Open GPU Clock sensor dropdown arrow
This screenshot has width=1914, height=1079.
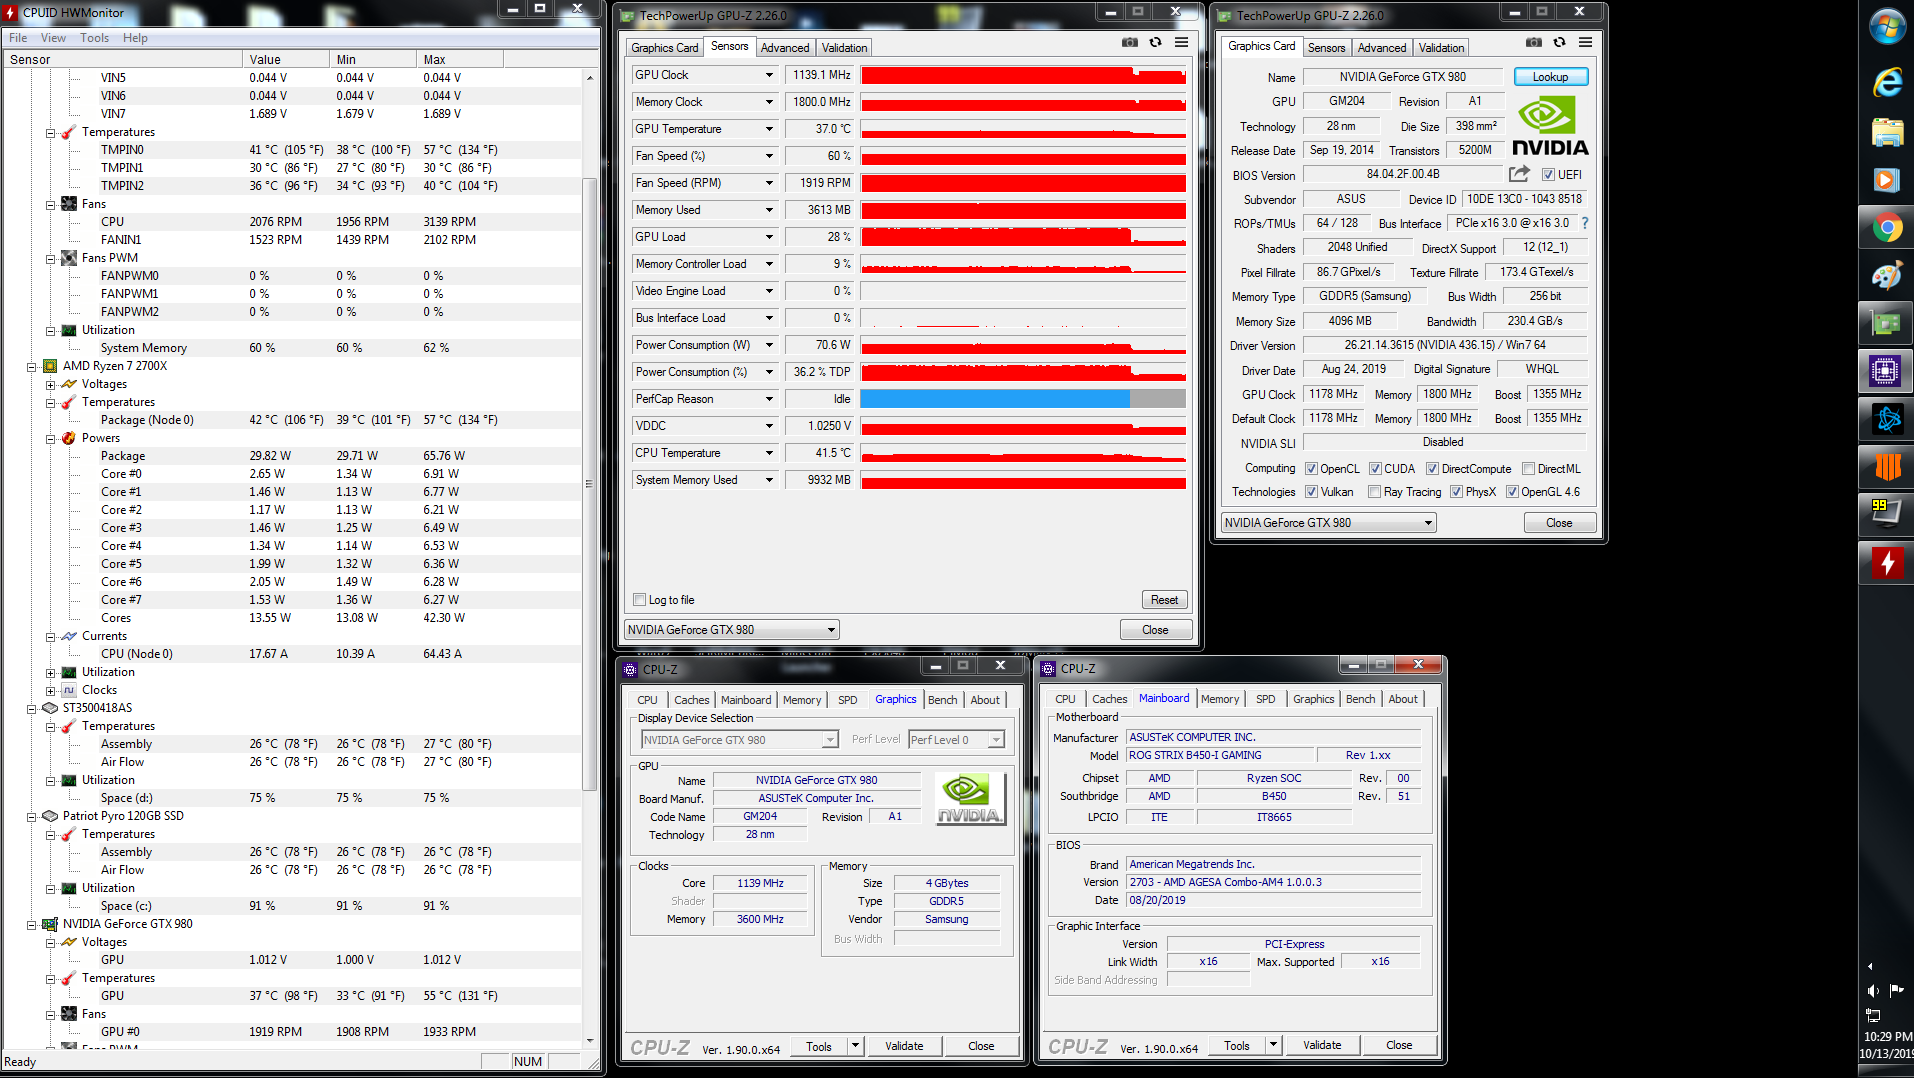pos(769,75)
